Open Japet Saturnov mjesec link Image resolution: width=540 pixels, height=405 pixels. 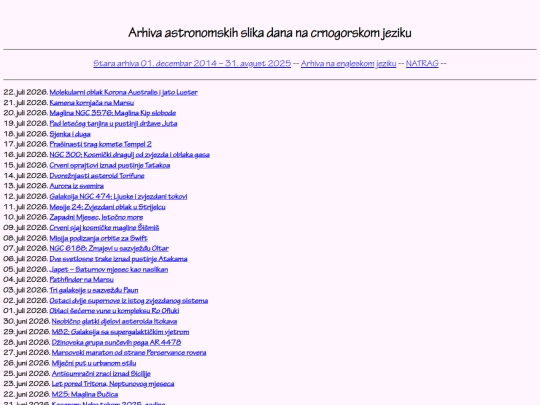(x=109, y=269)
